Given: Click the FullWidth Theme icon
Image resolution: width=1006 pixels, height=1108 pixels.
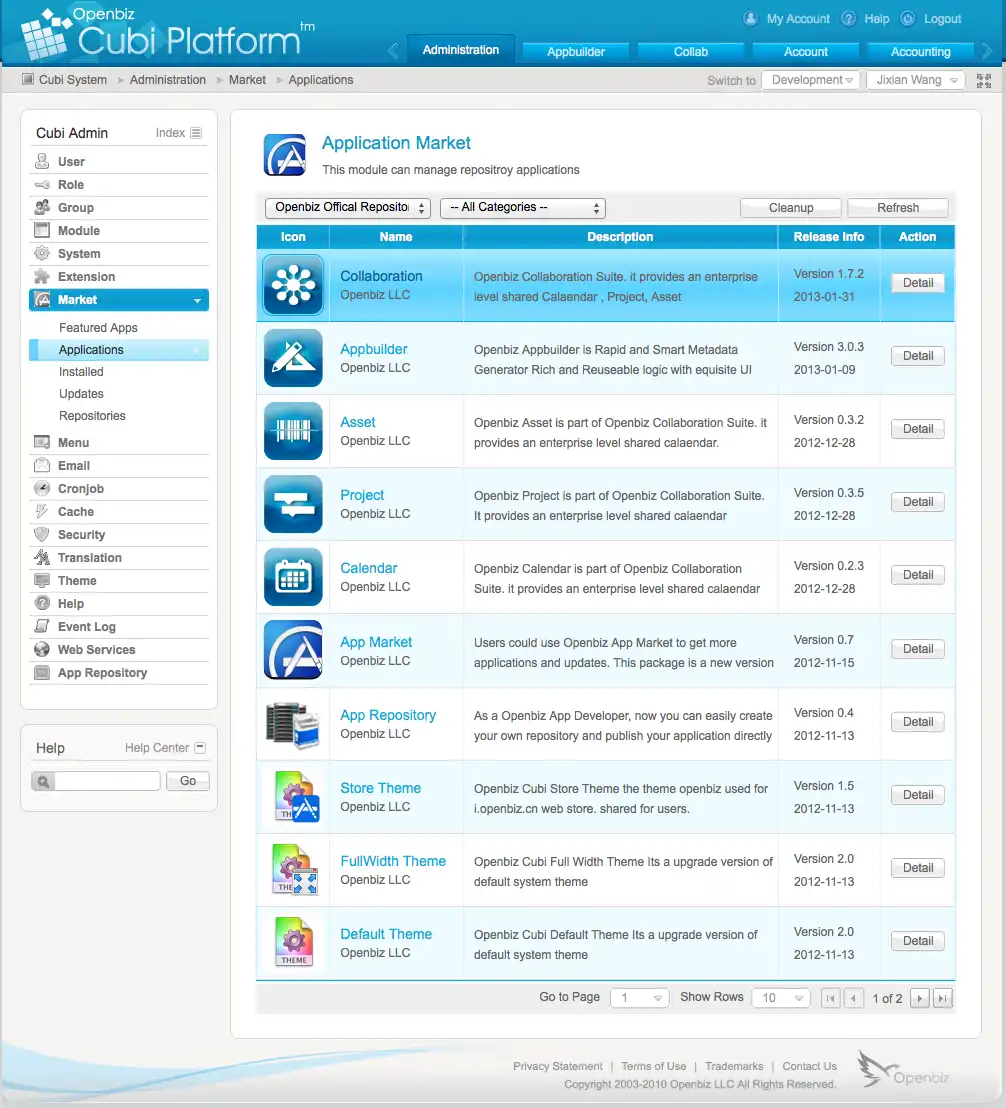Looking at the screenshot, I should click(295, 870).
